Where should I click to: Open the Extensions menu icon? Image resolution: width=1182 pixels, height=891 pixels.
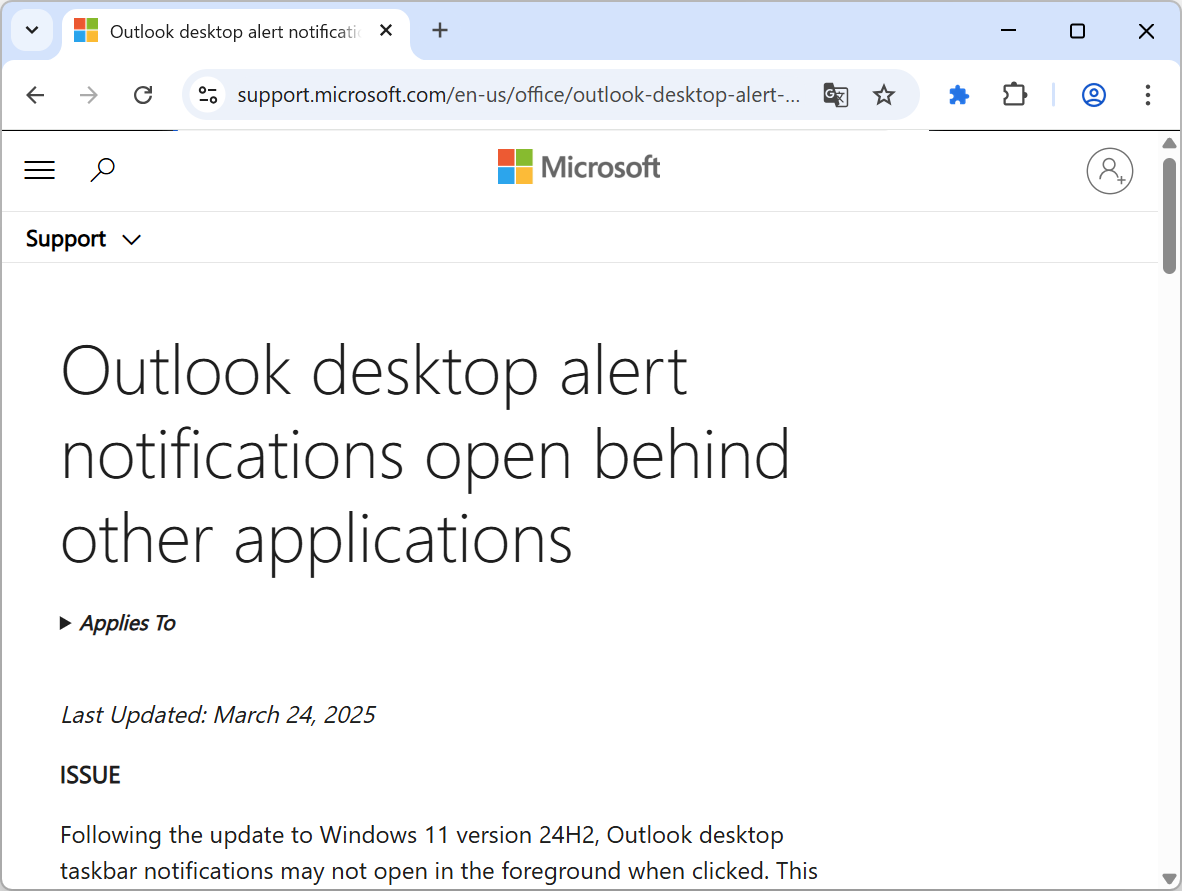coord(1015,95)
